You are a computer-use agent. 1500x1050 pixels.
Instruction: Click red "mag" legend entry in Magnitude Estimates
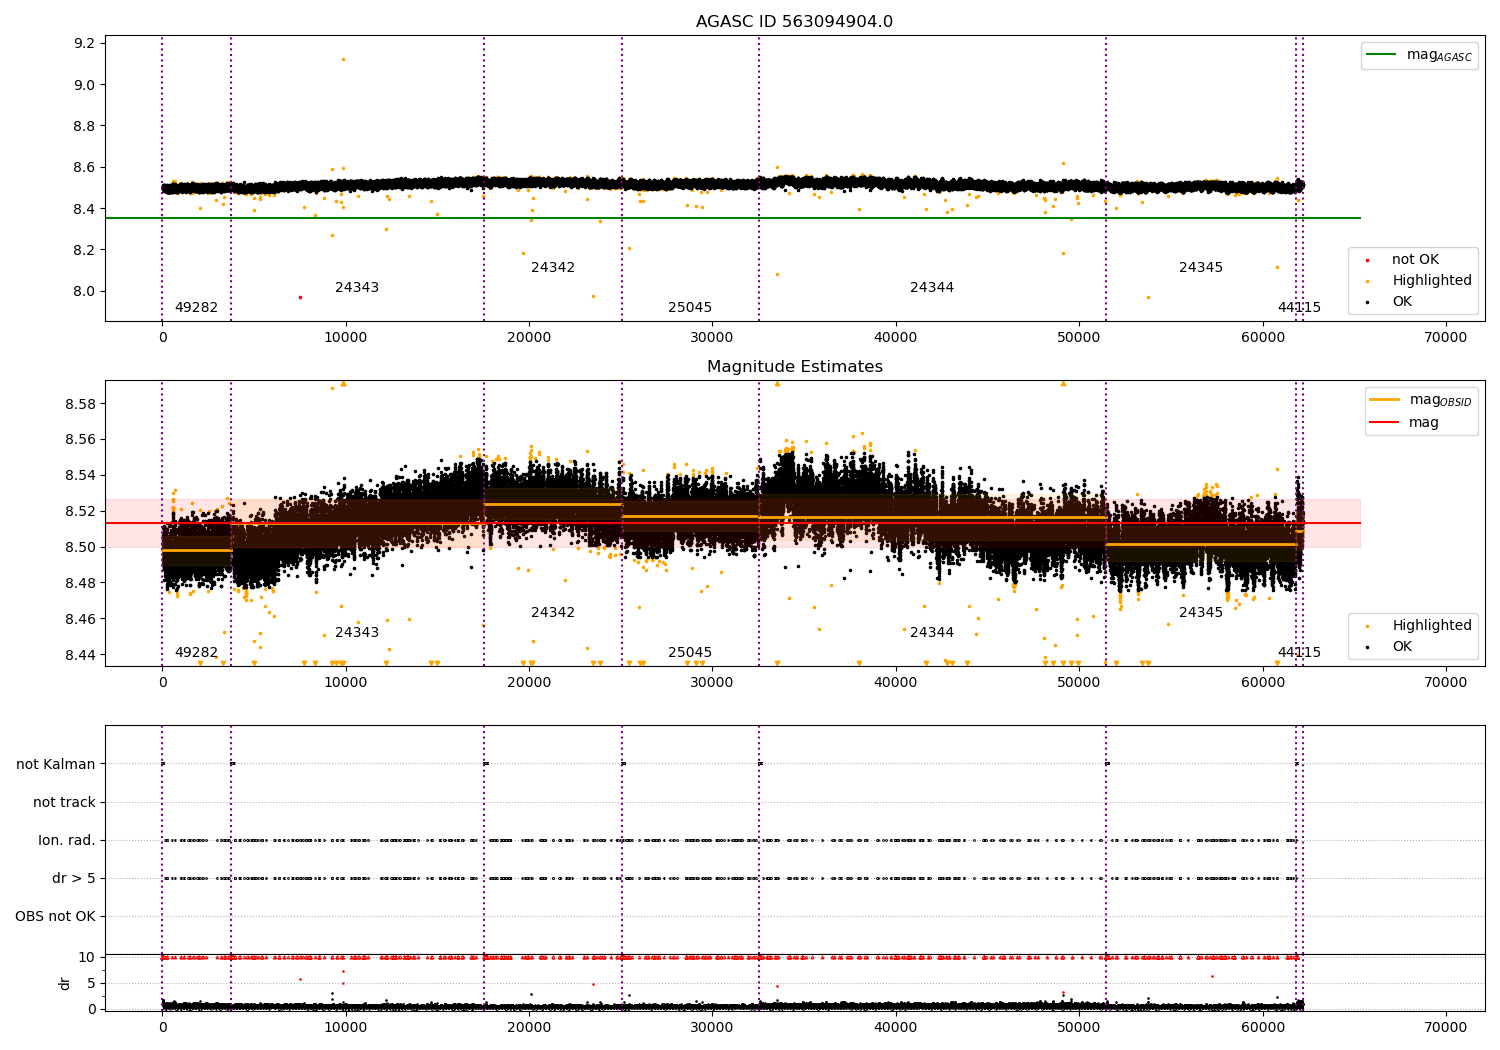point(1406,422)
